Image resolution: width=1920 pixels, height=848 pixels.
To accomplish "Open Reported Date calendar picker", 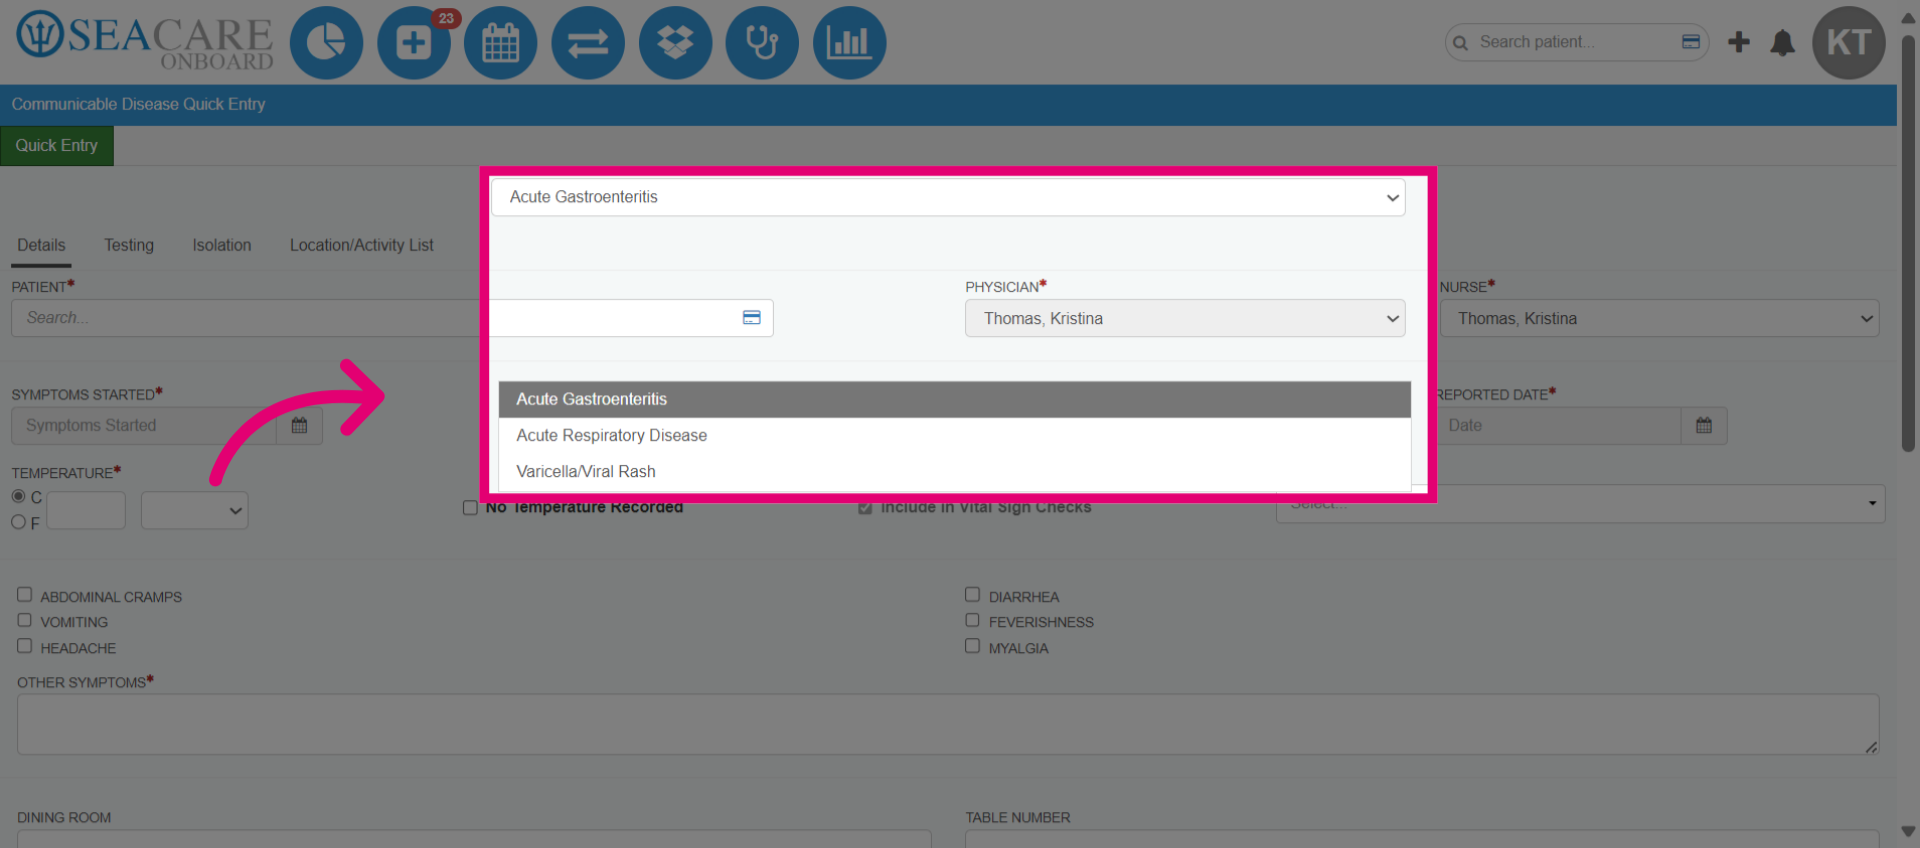I will pyautogui.click(x=1704, y=426).
